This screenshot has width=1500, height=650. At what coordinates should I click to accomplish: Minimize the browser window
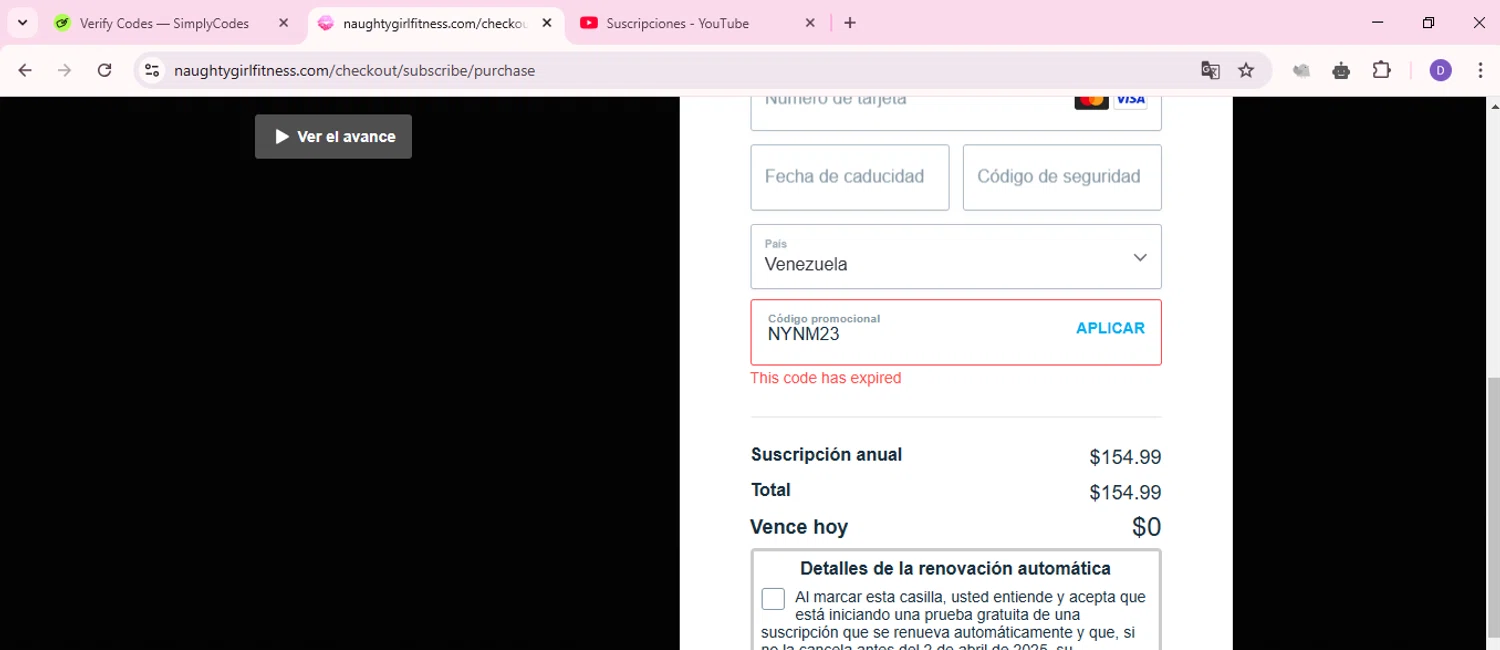coord(1378,23)
